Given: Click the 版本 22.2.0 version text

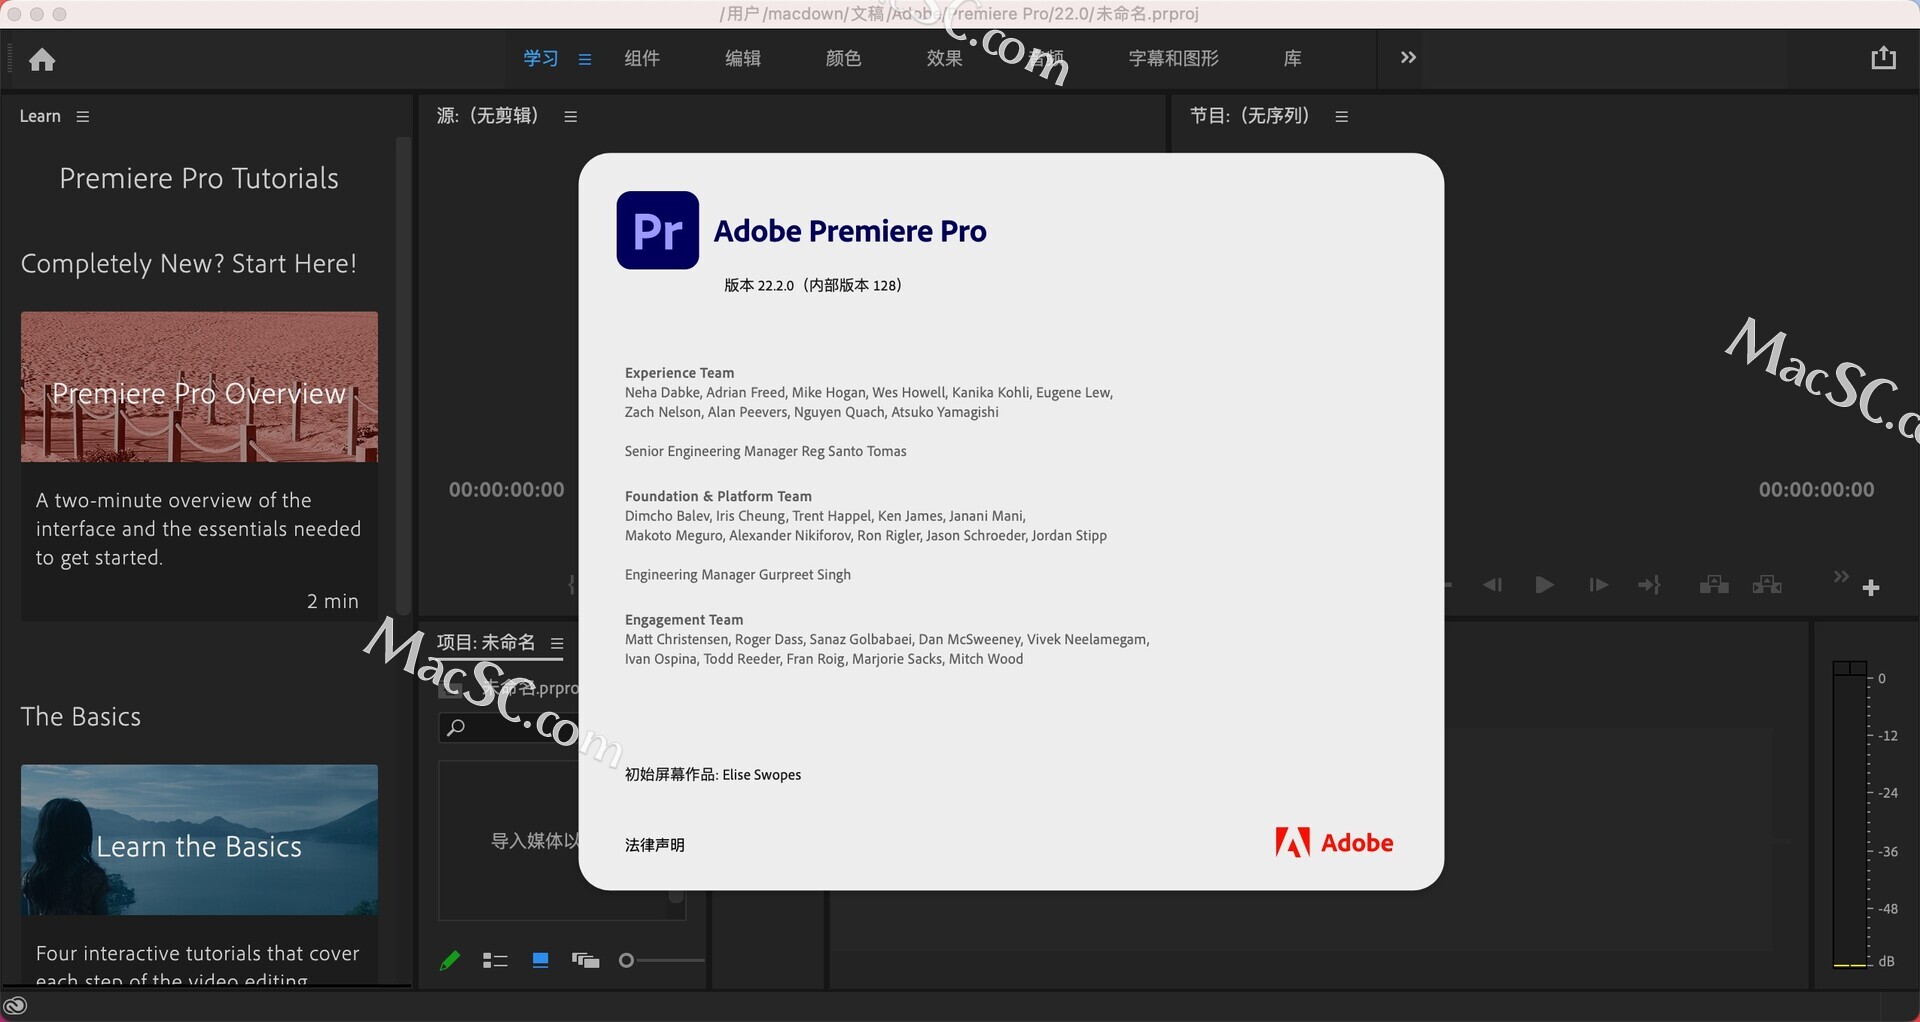Looking at the screenshot, I should (813, 286).
